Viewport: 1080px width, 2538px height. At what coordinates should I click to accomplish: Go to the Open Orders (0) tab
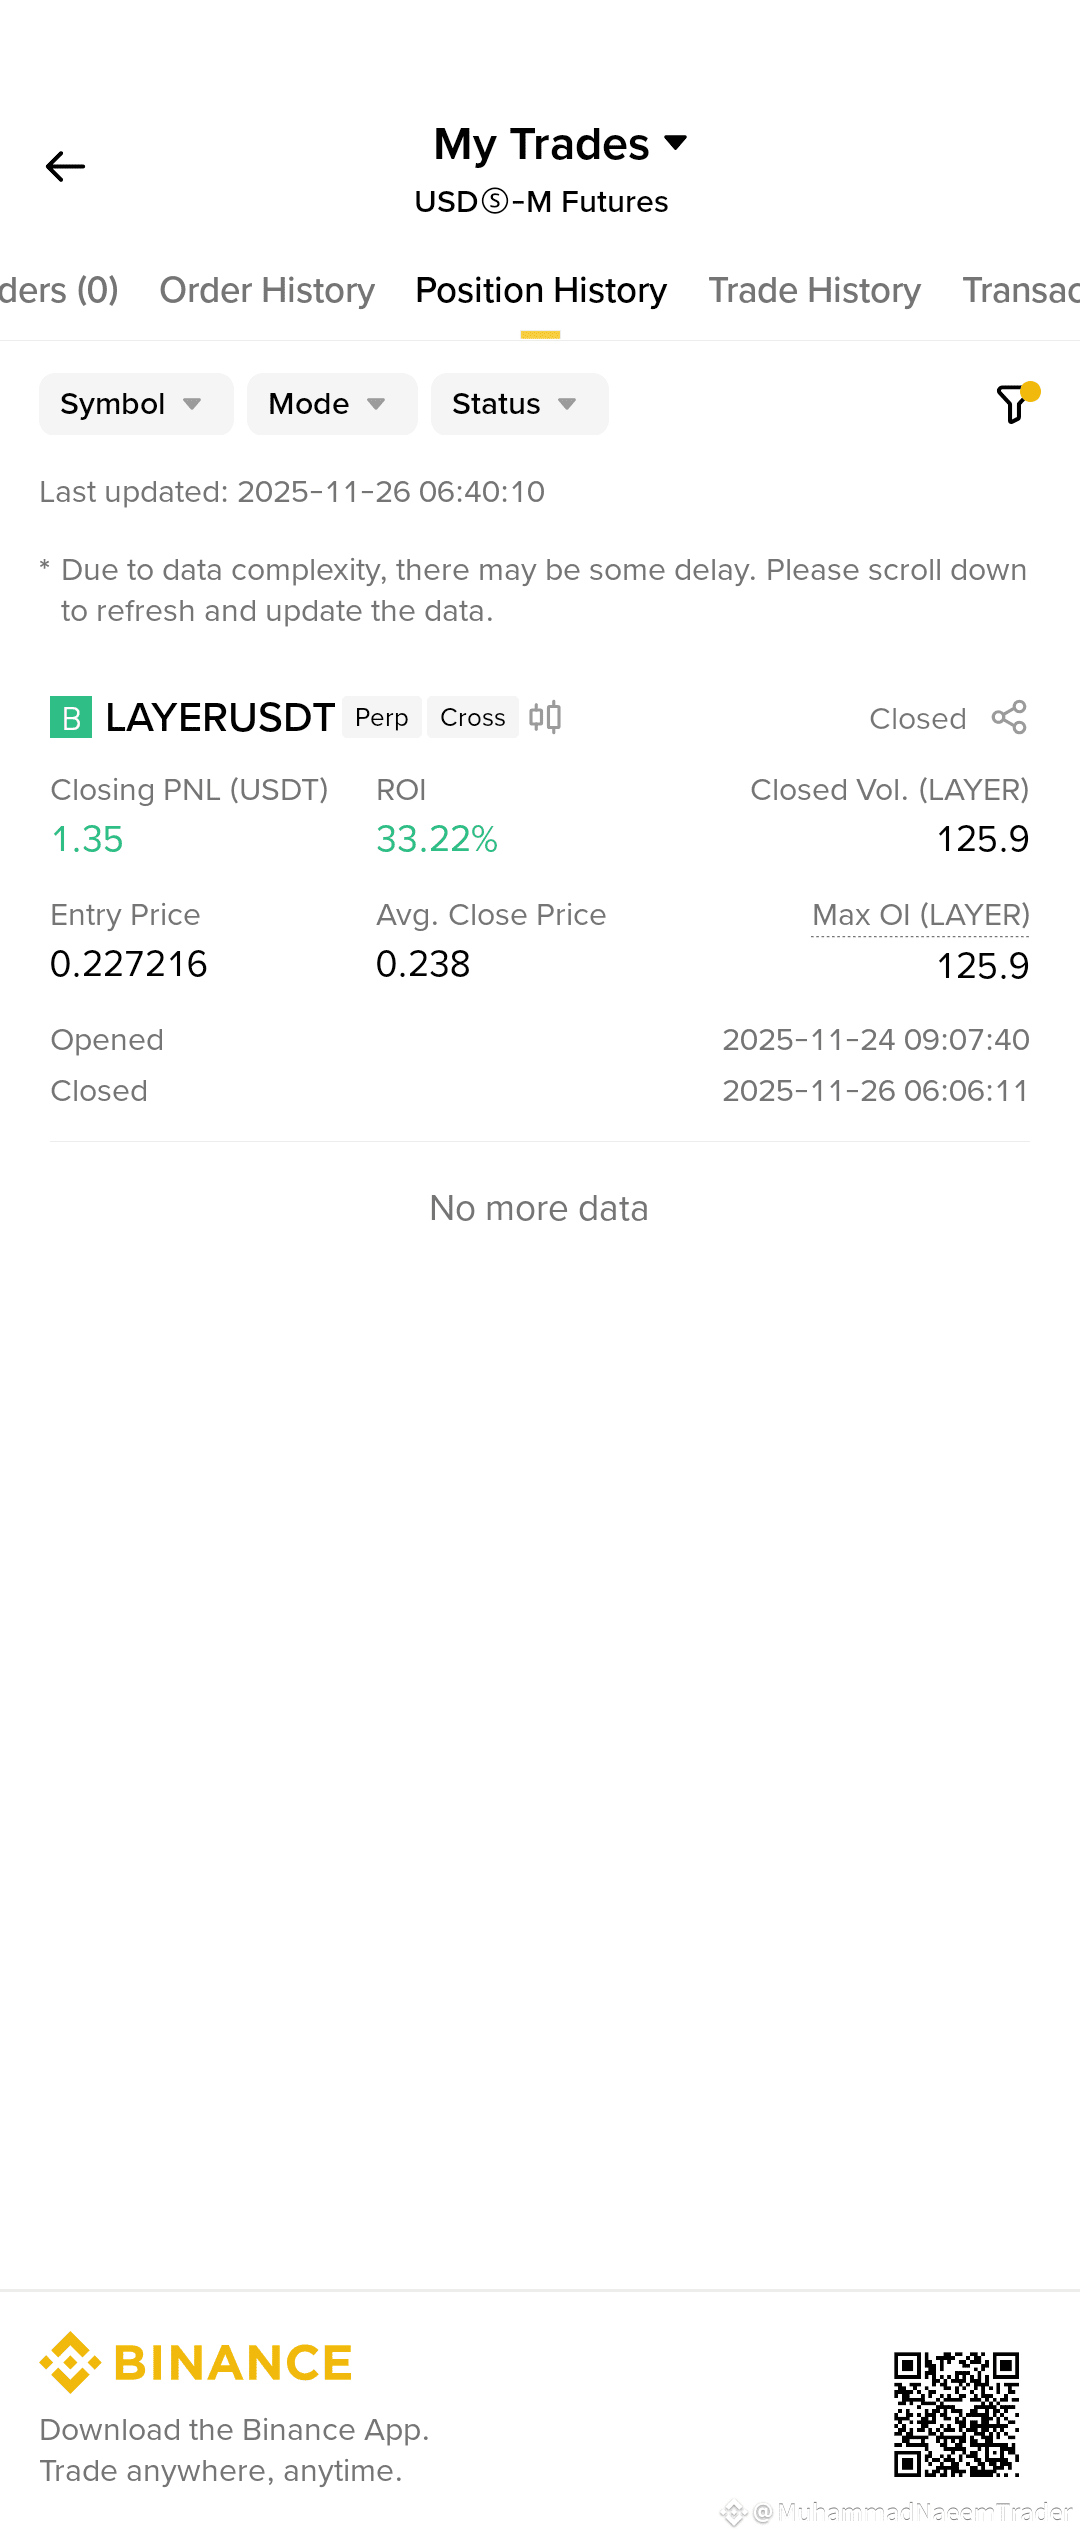click(x=59, y=290)
